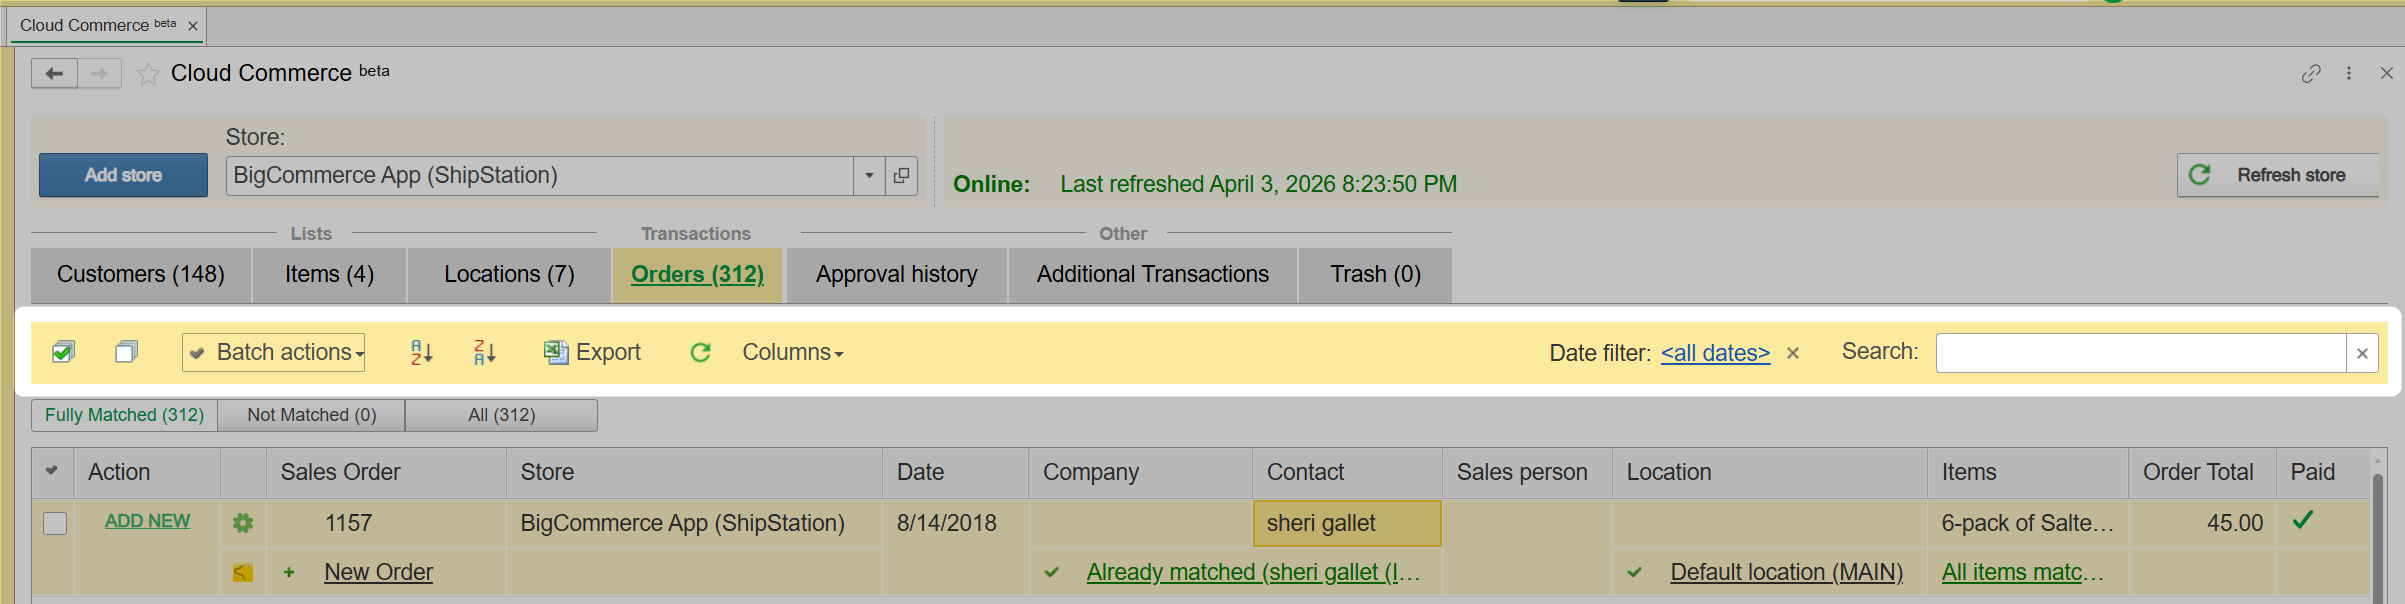Mark Cloud Commerce as favorite star

pos(148,74)
